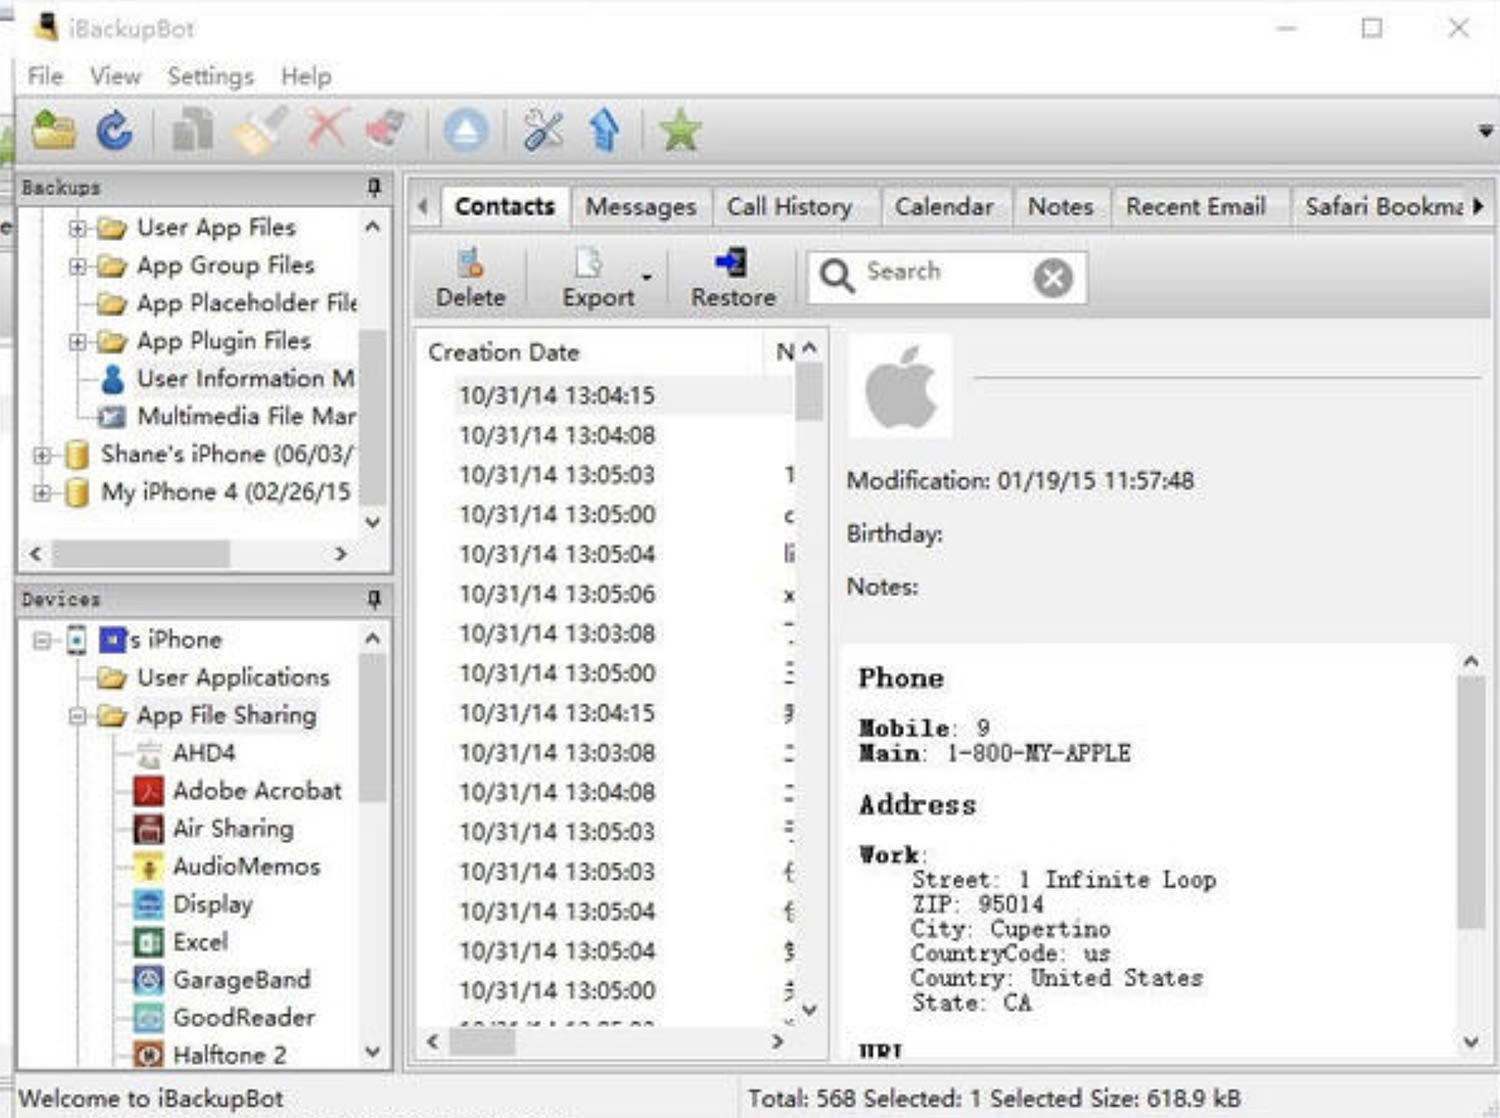
Task: Click the Export button
Action: pos(597,278)
